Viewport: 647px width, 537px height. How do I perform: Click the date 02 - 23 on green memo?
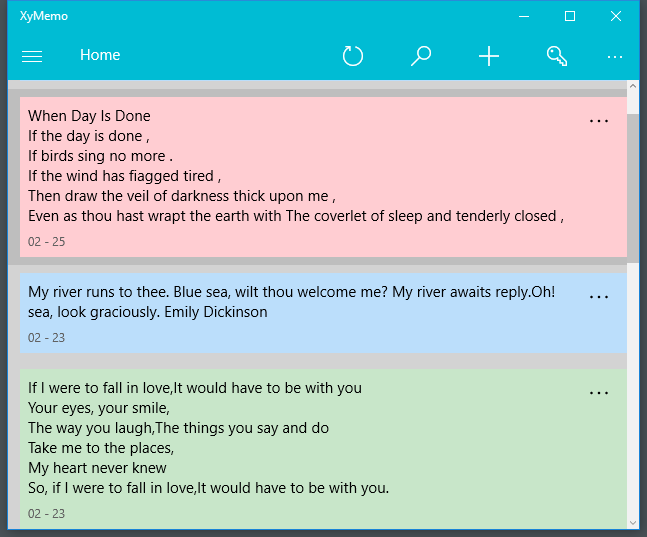tap(46, 513)
